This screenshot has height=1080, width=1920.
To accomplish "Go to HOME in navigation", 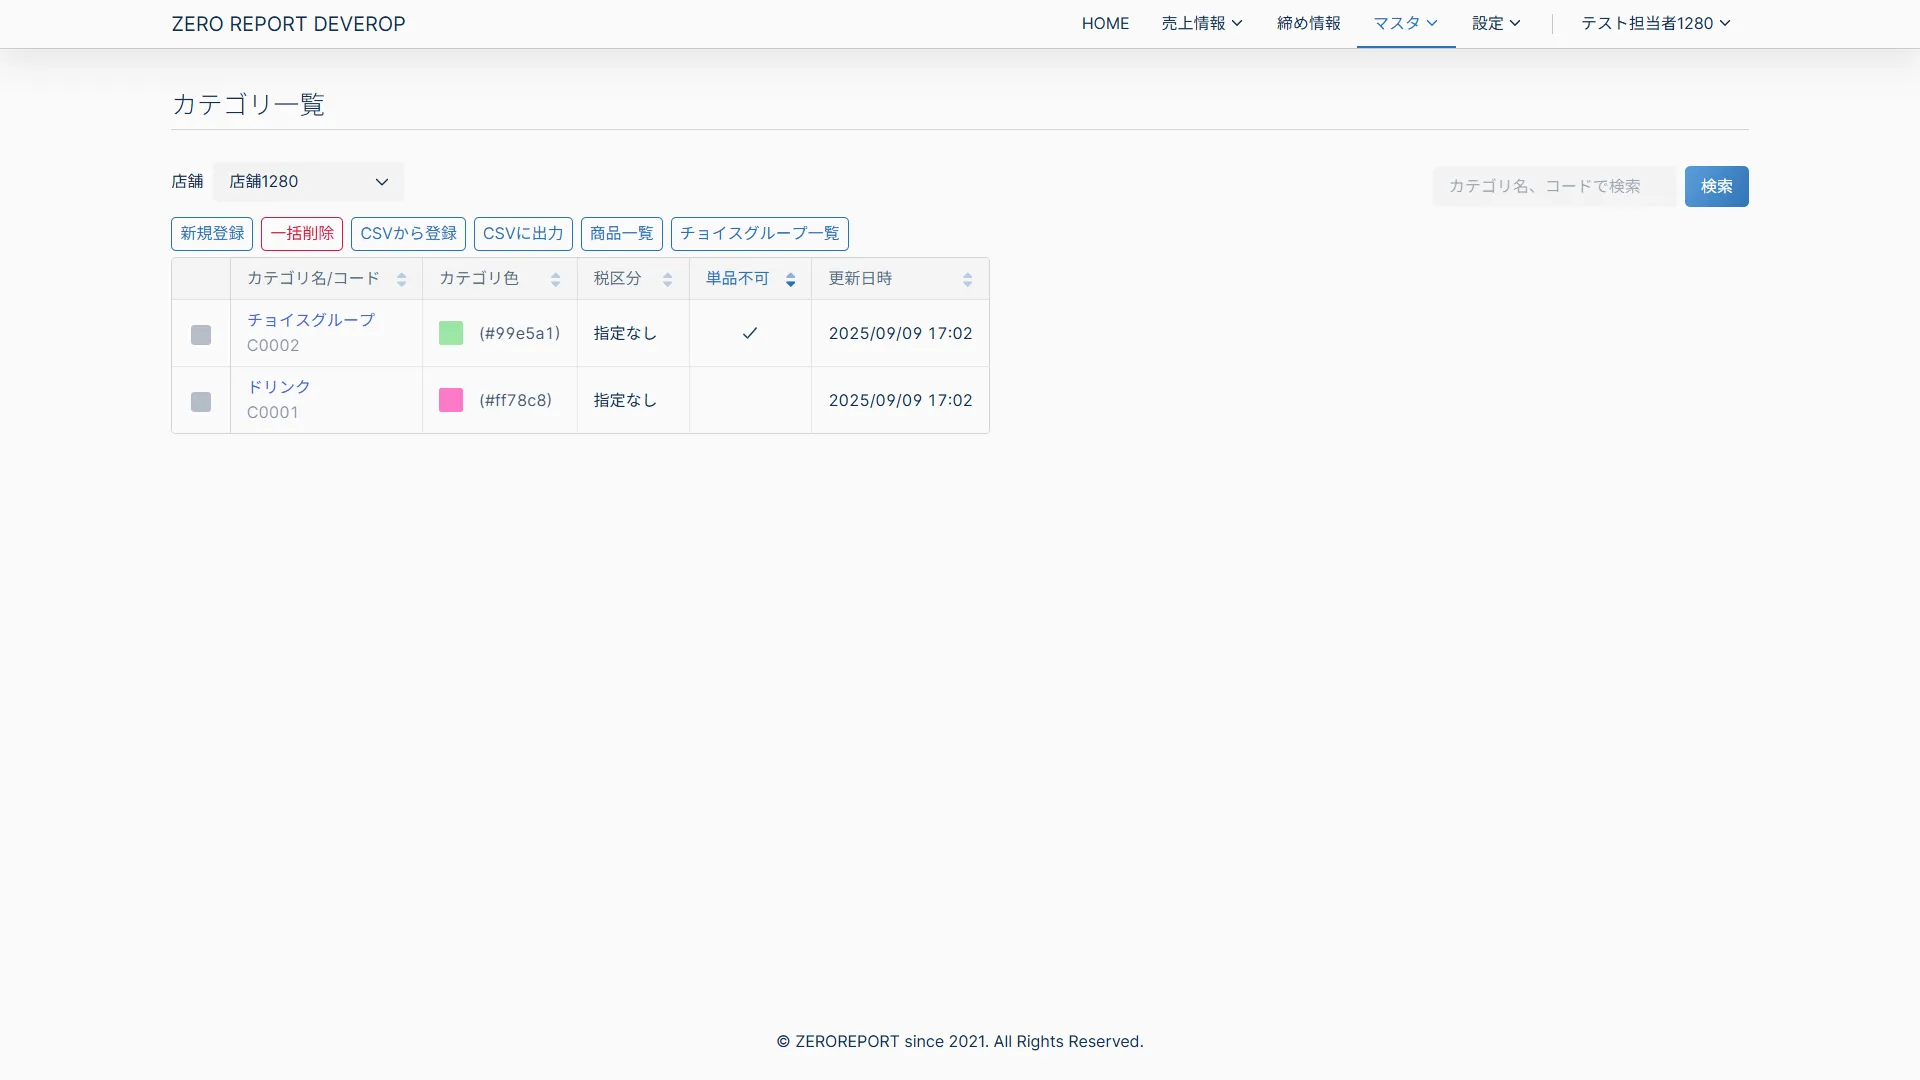I will [x=1105, y=23].
